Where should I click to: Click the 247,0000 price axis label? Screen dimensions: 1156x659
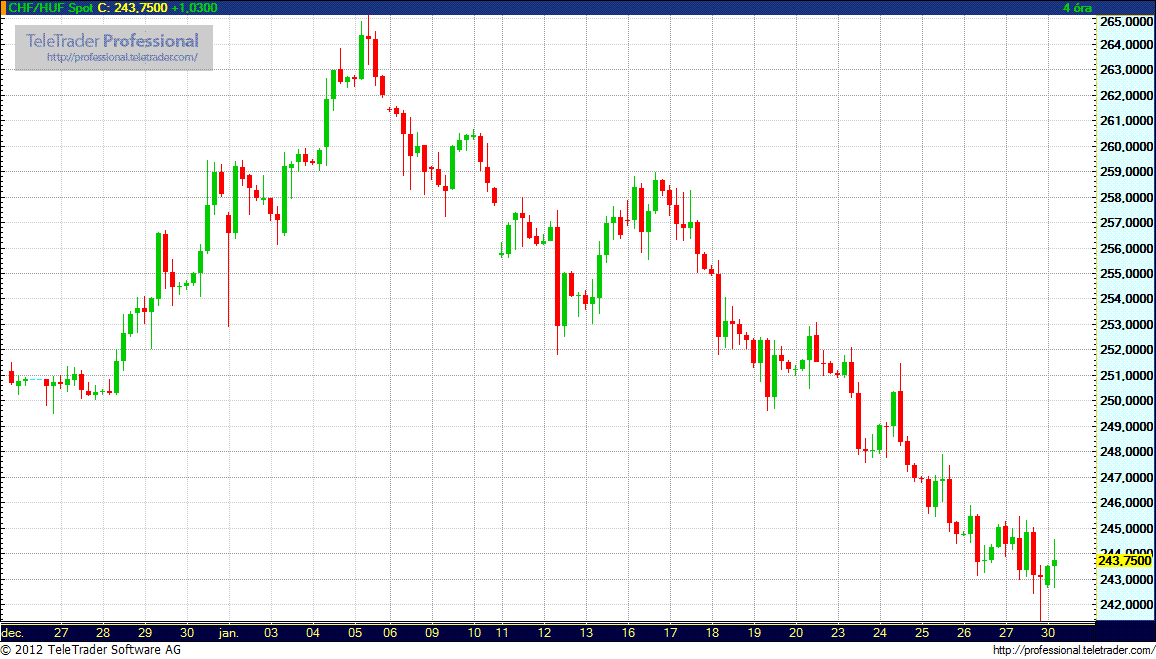click(x=1127, y=478)
